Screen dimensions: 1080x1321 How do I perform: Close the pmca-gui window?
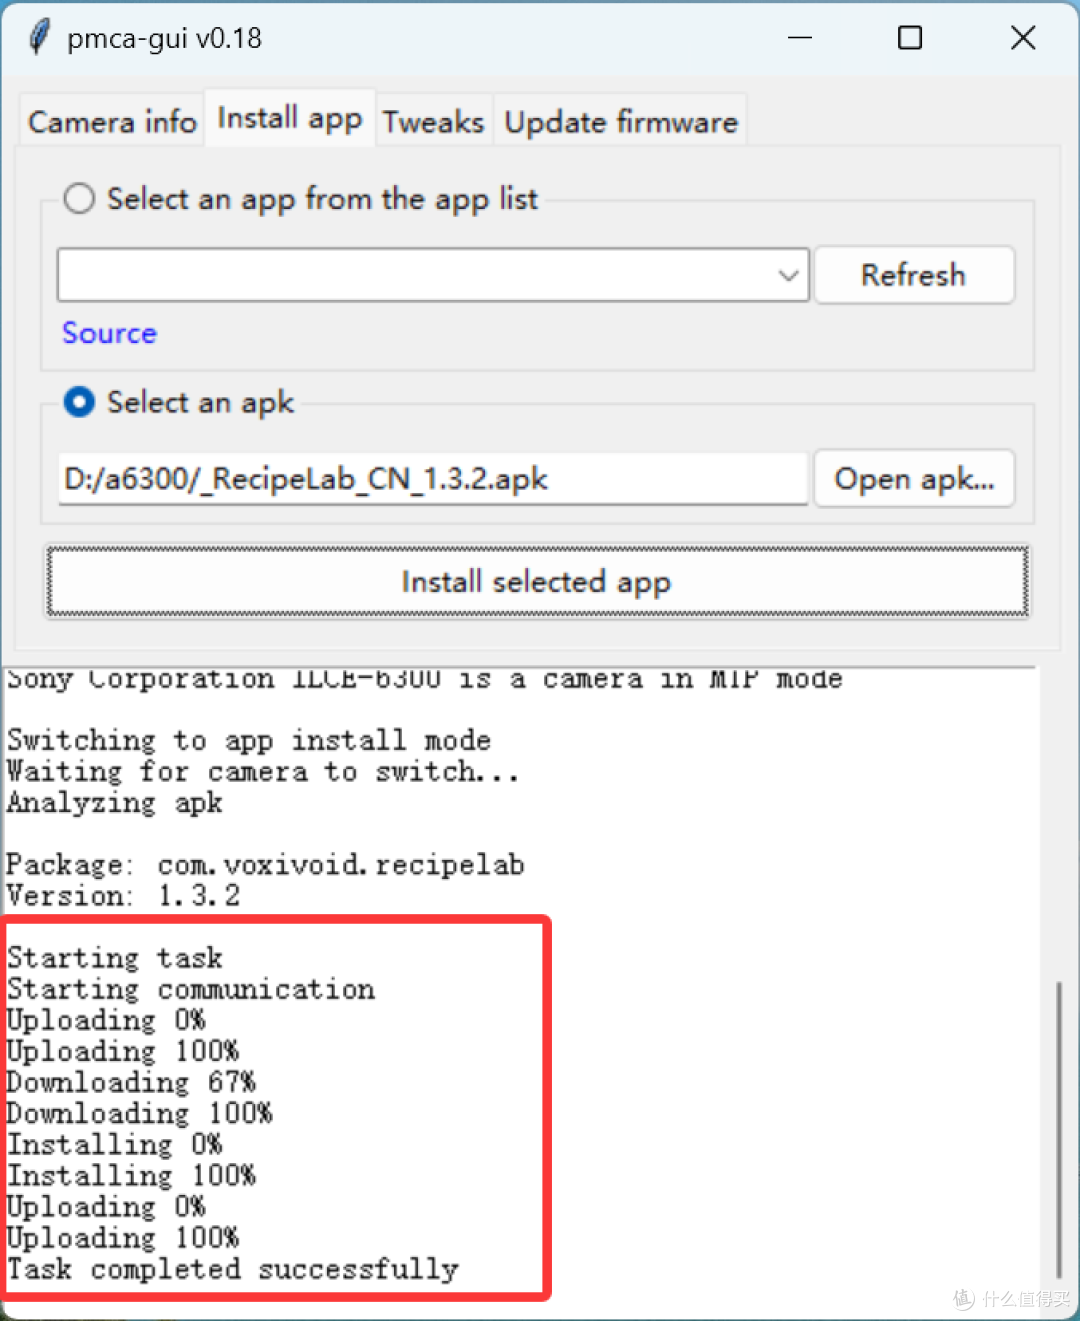point(1023,38)
